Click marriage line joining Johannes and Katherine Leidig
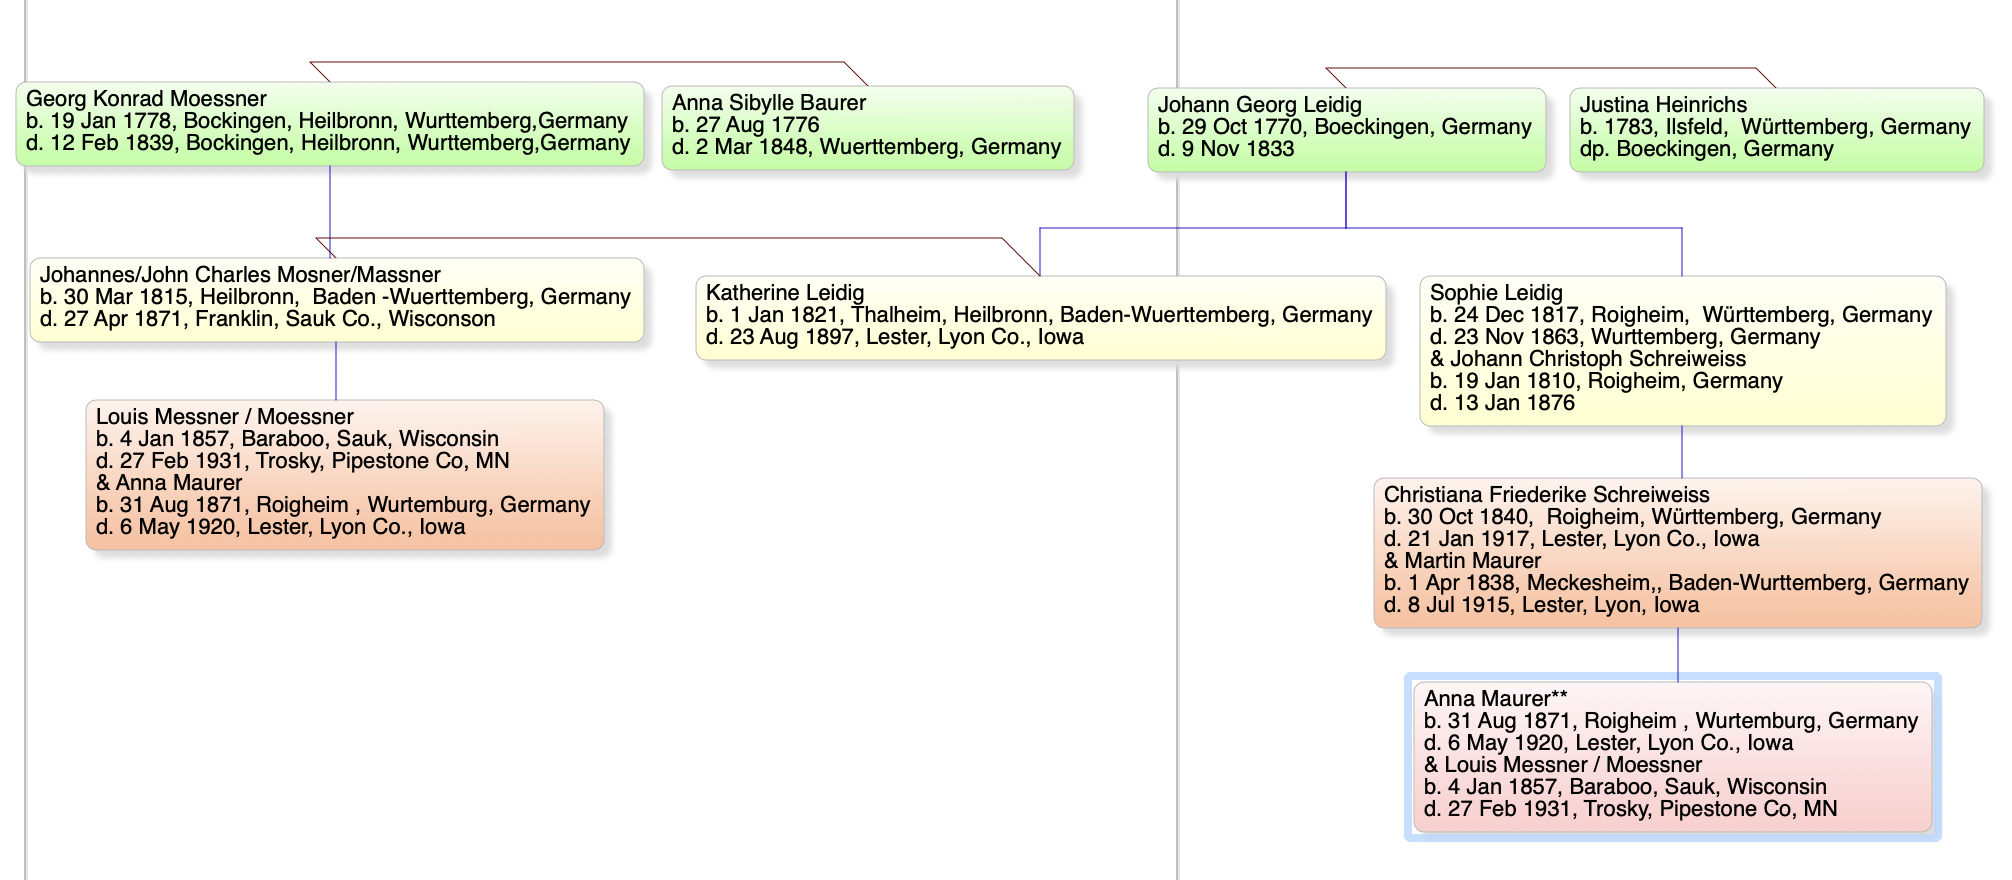Screen dimensions: 2012x880 [x=660, y=238]
